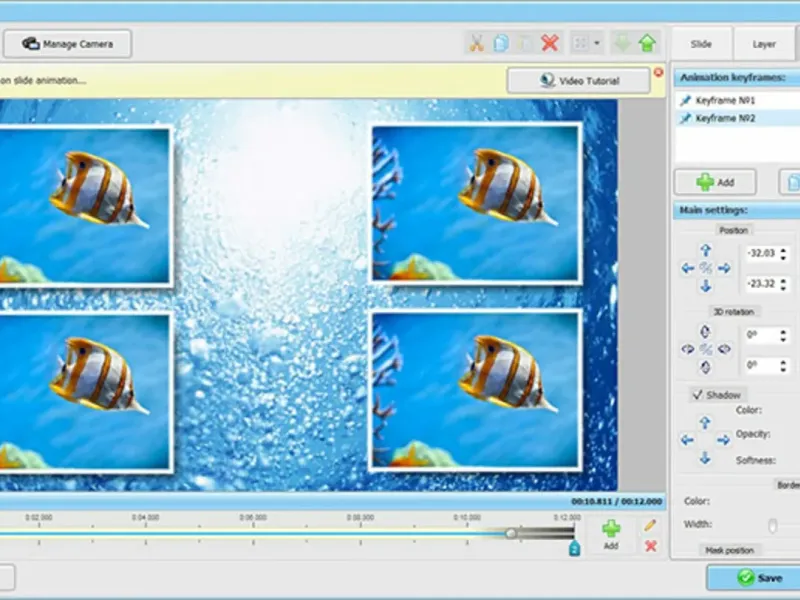800x600 pixels.
Task: Adjust the Position X spinner arrows
Action: tap(784, 254)
